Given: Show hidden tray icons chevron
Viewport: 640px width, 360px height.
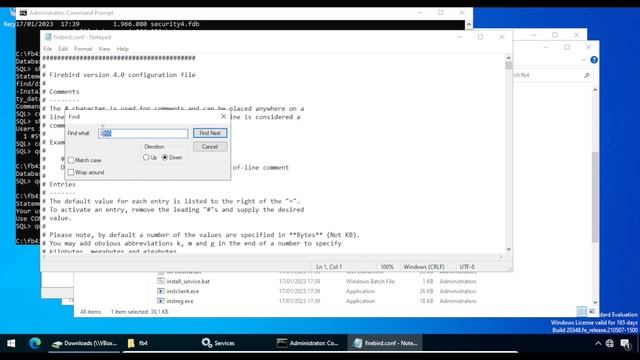Looking at the screenshot, I should pyautogui.click(x=598, y=343).
